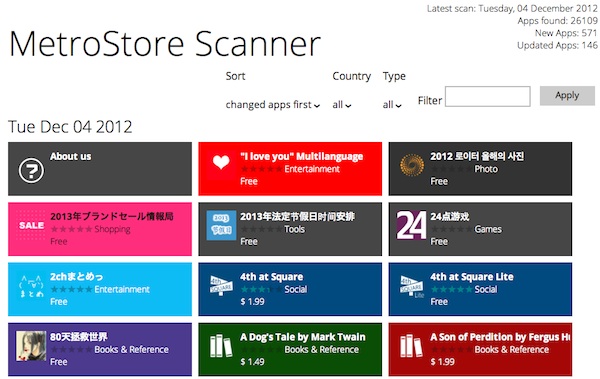Viewport: 600px width, 379px height.
Task: Click the star rating on 4th at Square
Action: [261, 289]
